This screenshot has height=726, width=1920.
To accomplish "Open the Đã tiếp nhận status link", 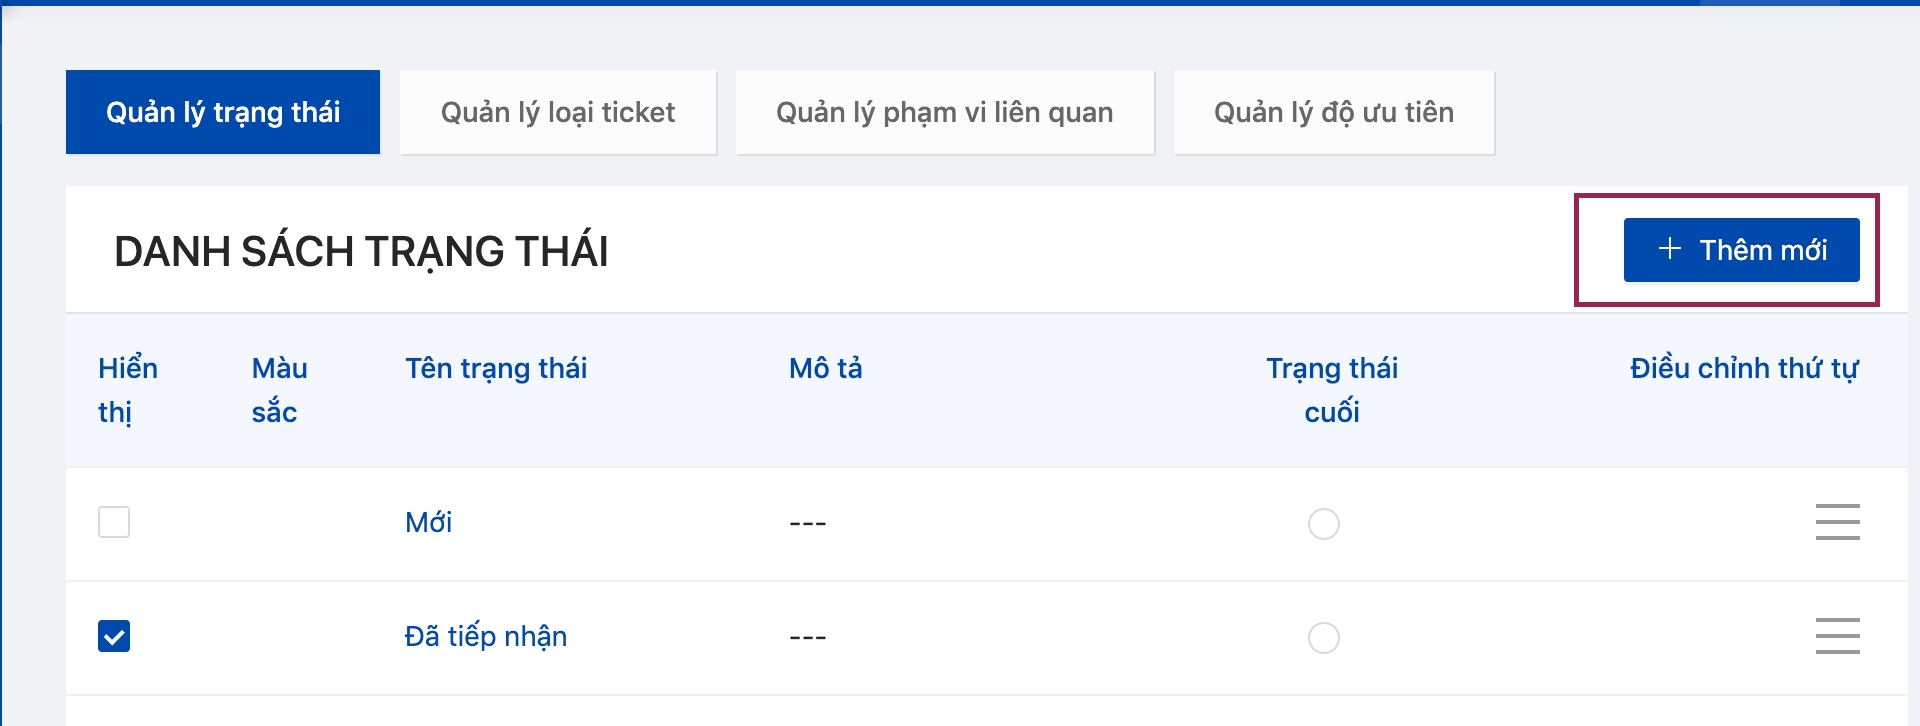I will pos(485,636).
